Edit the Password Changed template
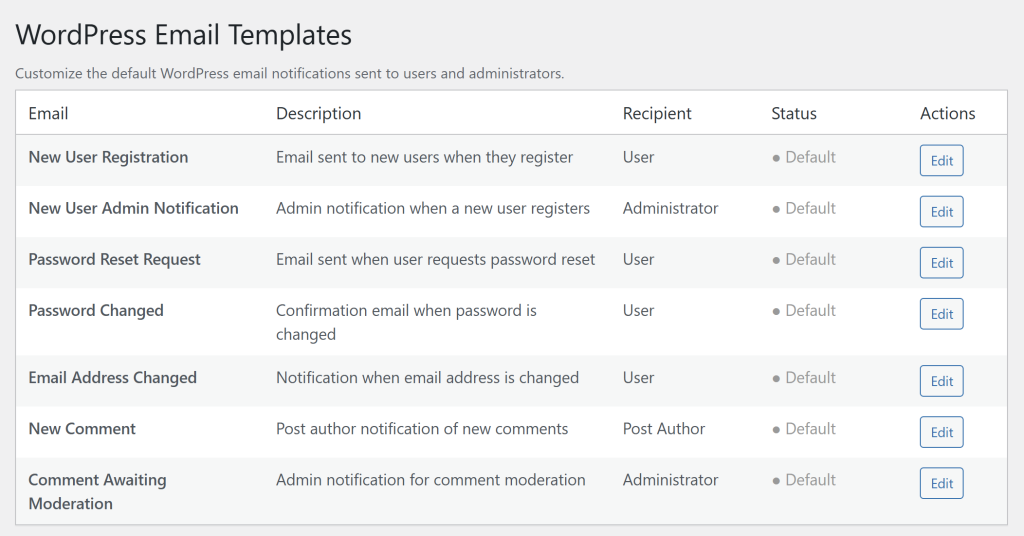Viewport: 1024px width, 536px height. pos(941,314)
